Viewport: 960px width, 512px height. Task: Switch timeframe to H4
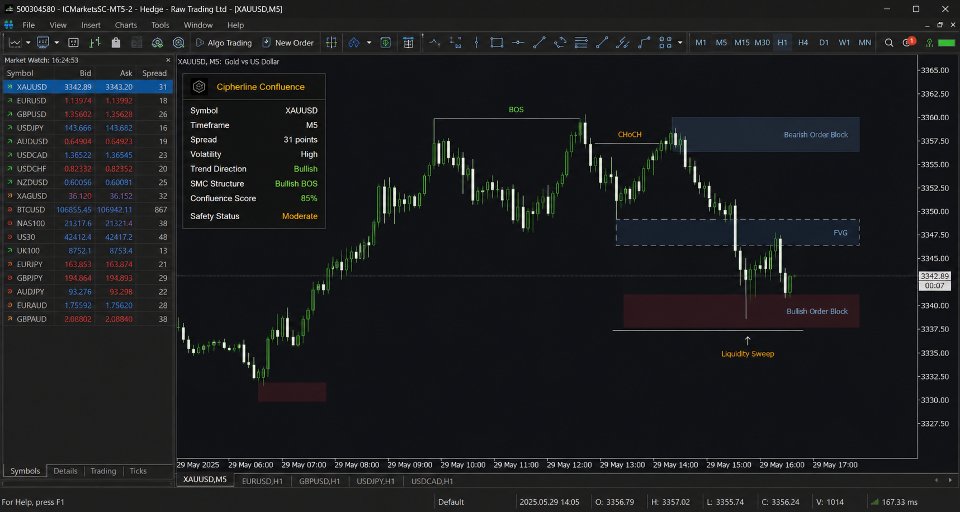pos(803,43)
